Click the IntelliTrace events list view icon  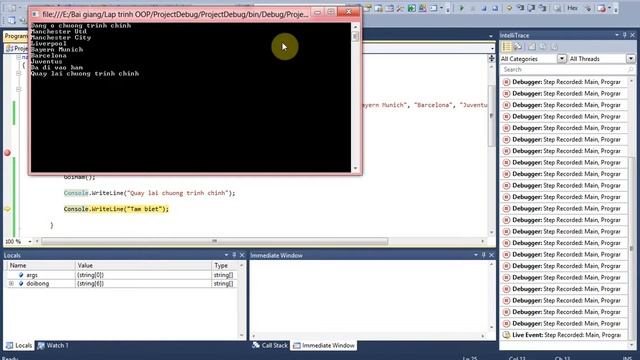tap(507, 47)
